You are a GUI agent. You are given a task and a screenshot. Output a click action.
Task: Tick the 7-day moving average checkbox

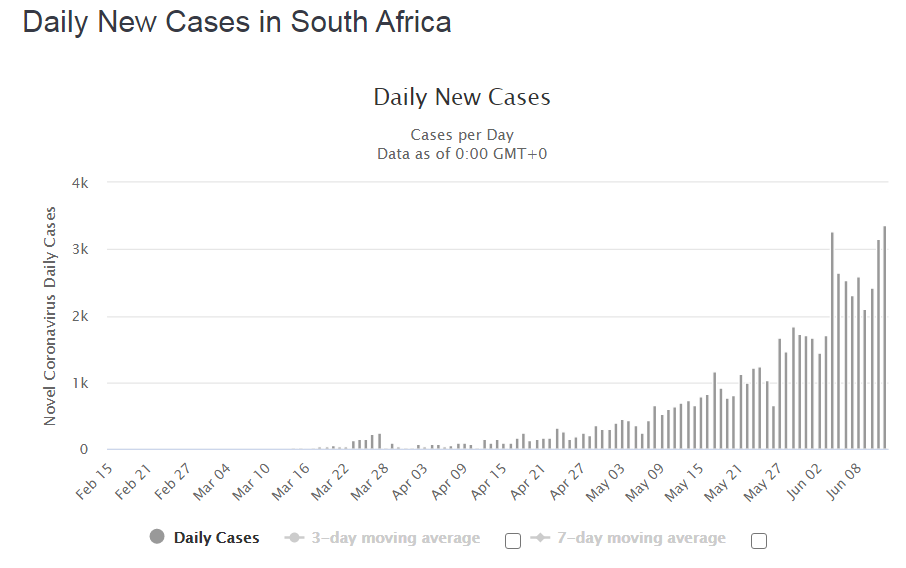tap(759, 541)
